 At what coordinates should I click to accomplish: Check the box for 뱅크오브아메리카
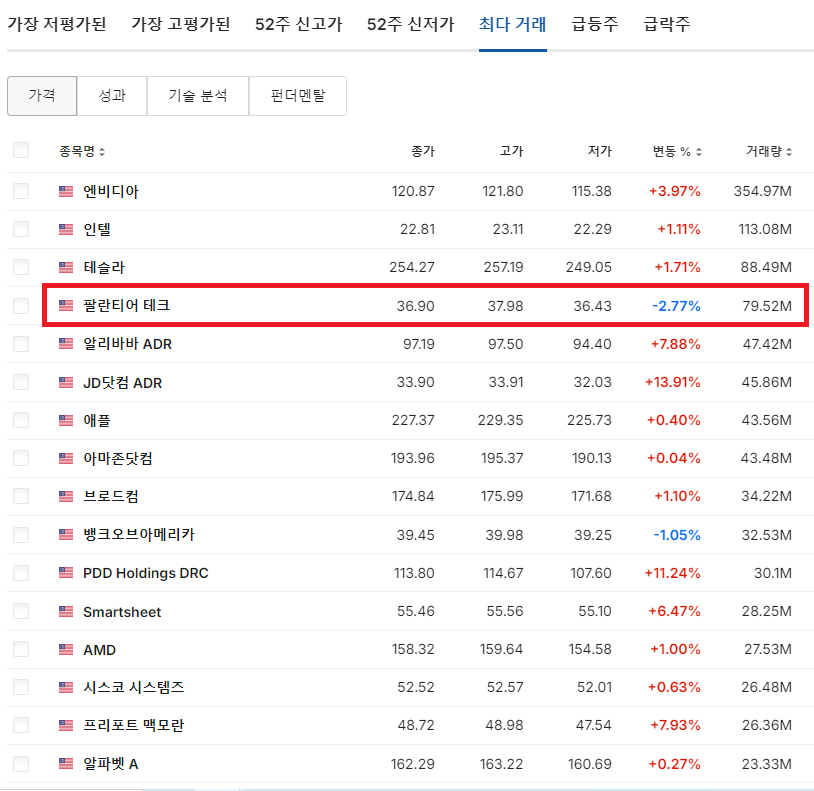(x=21, y=535)
